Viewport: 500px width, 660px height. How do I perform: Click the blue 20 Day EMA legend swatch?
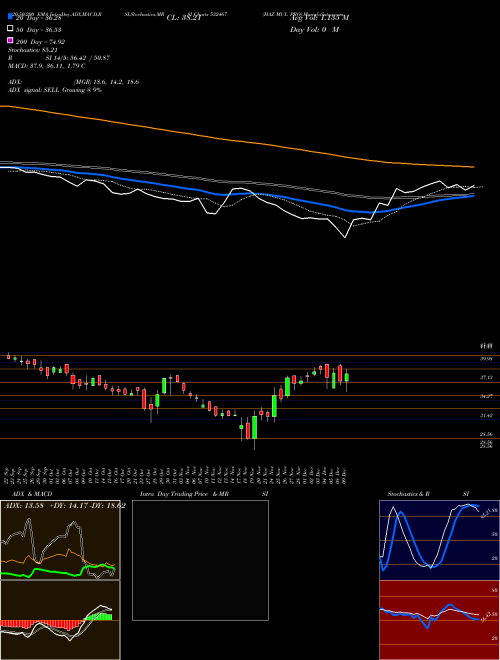[10, 16]
